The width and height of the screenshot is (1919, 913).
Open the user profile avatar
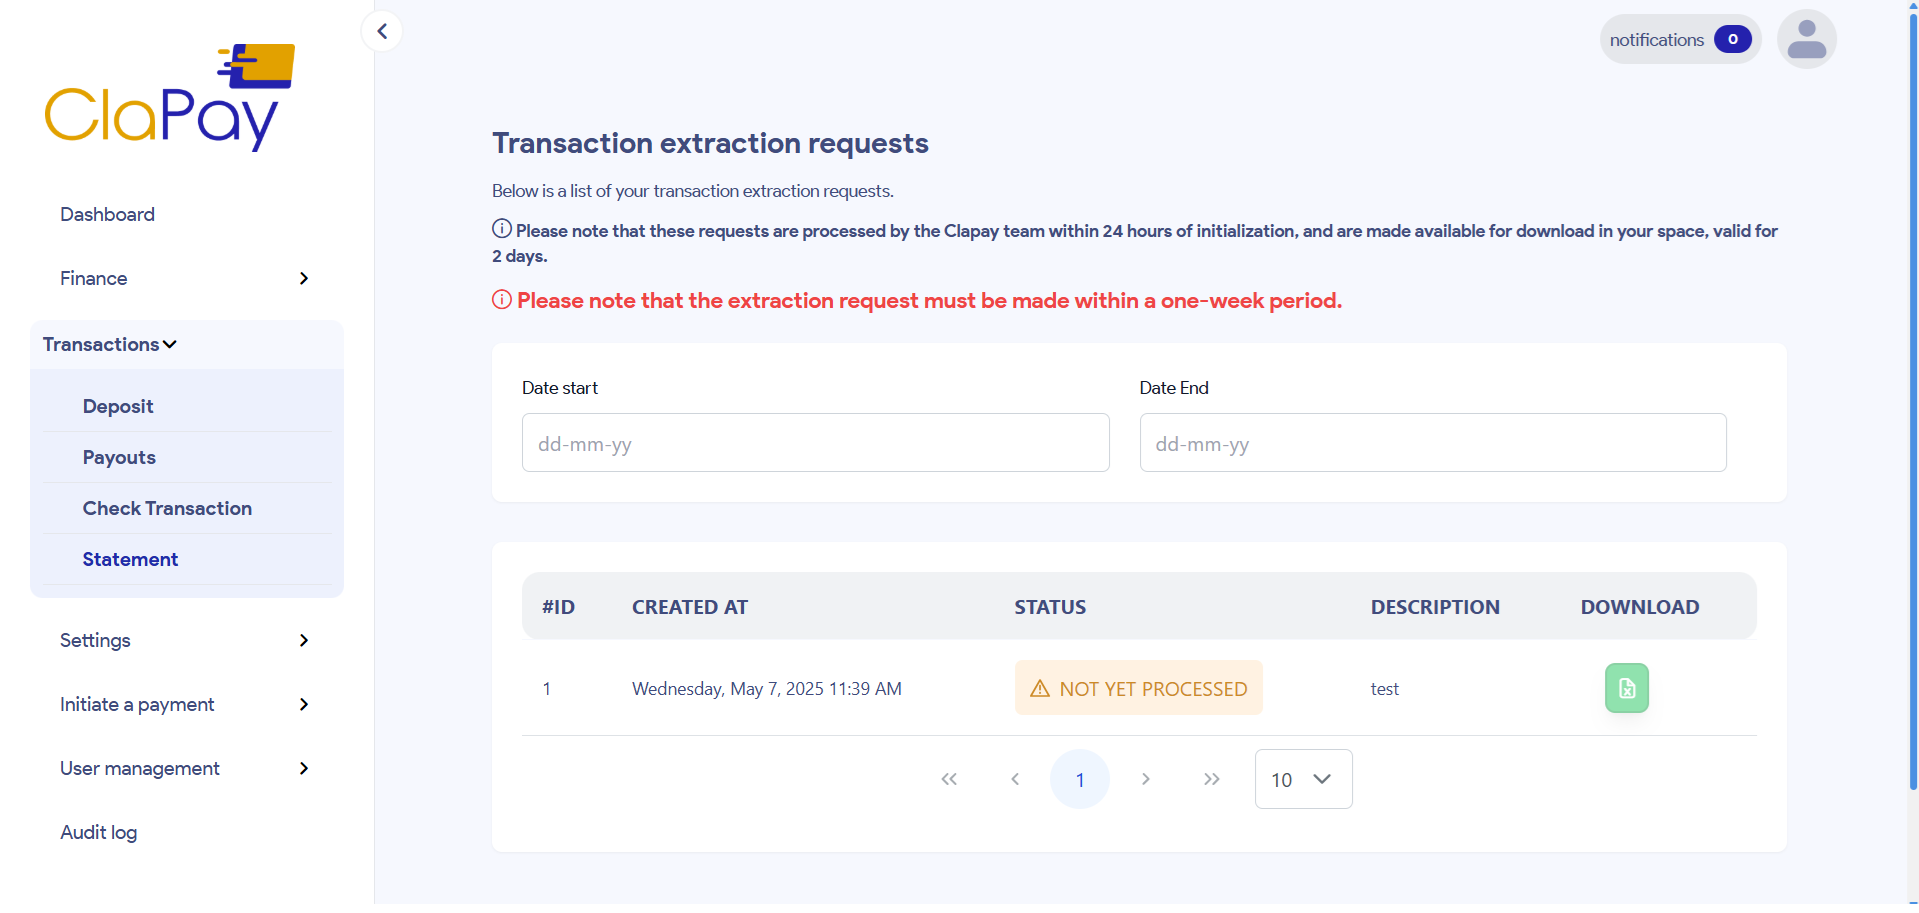1806,38
